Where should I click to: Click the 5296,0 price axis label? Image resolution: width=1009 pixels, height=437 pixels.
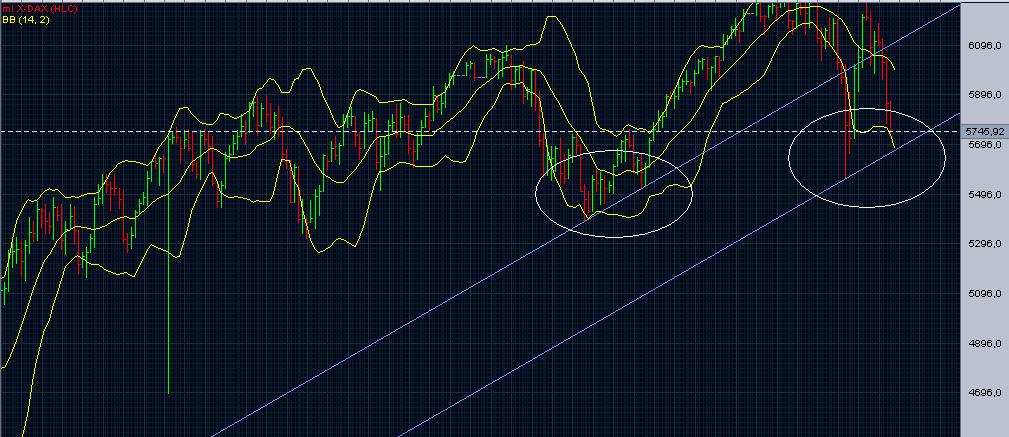985,244
